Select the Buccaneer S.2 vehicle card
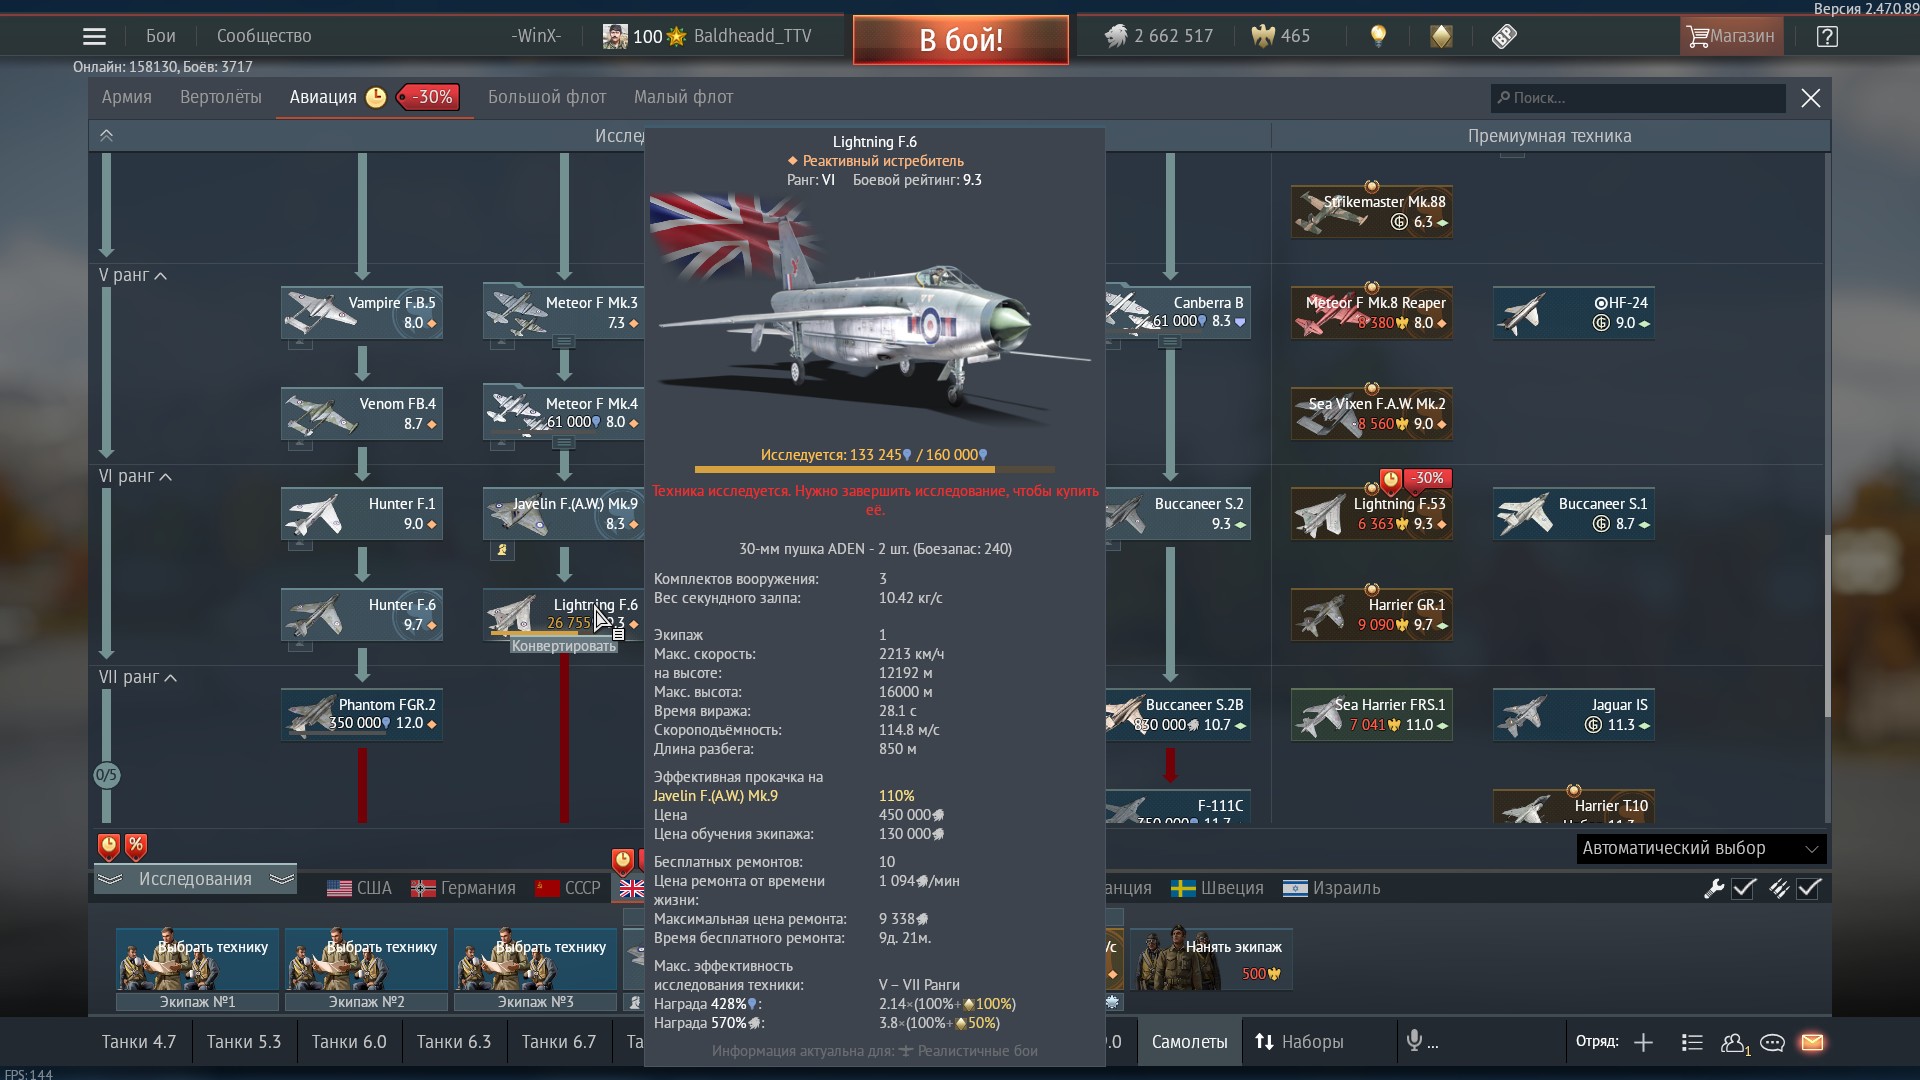The height and width of the screenshot is (1080, 1920). pos(1178,513)
